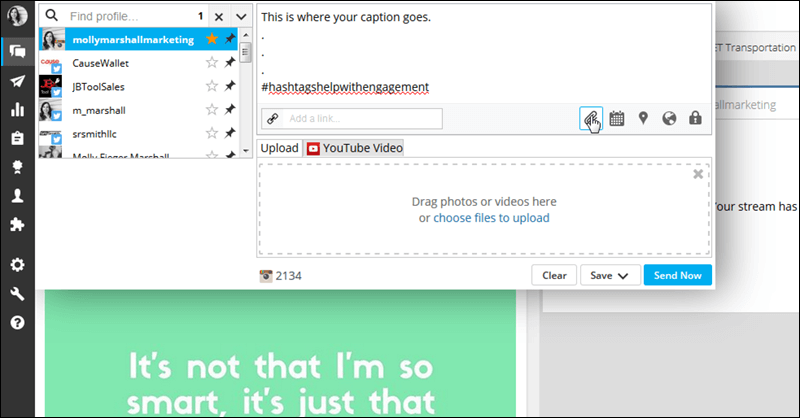Viewport: 800px width, 418px height.
Task: Click the search magnifier in profile picker
Action: 52,15
